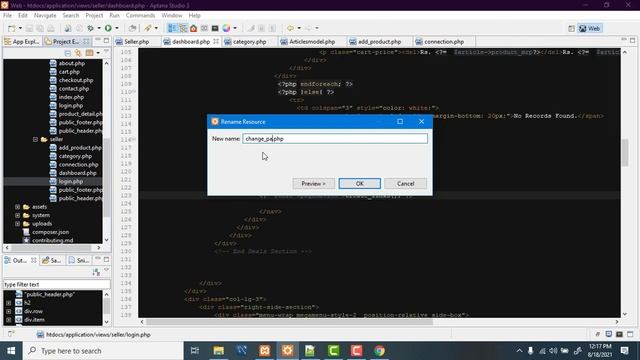Select the Web perspective button

pos(590,28)
